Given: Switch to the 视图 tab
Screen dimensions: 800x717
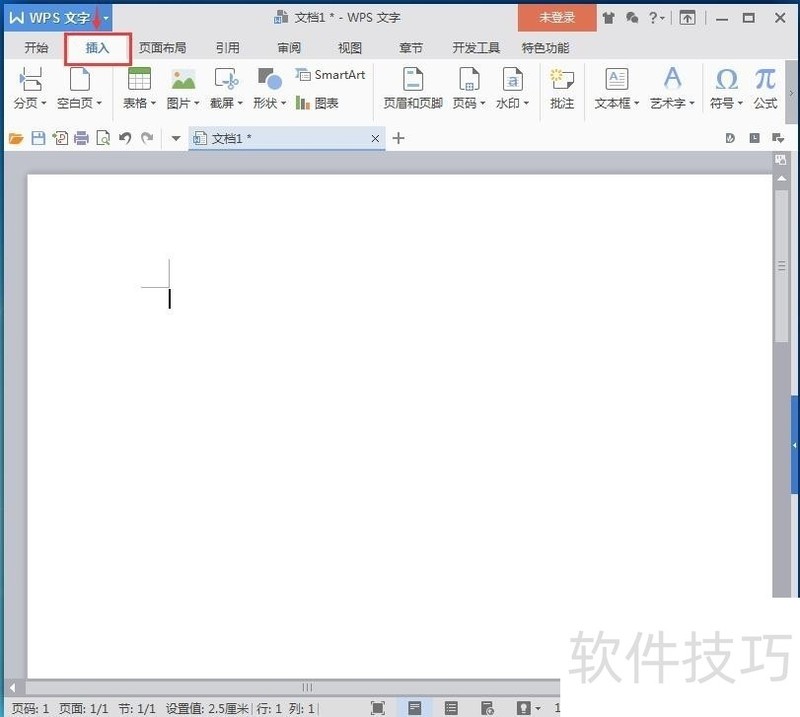Looking at the screenshot, I should coord(350,48).
